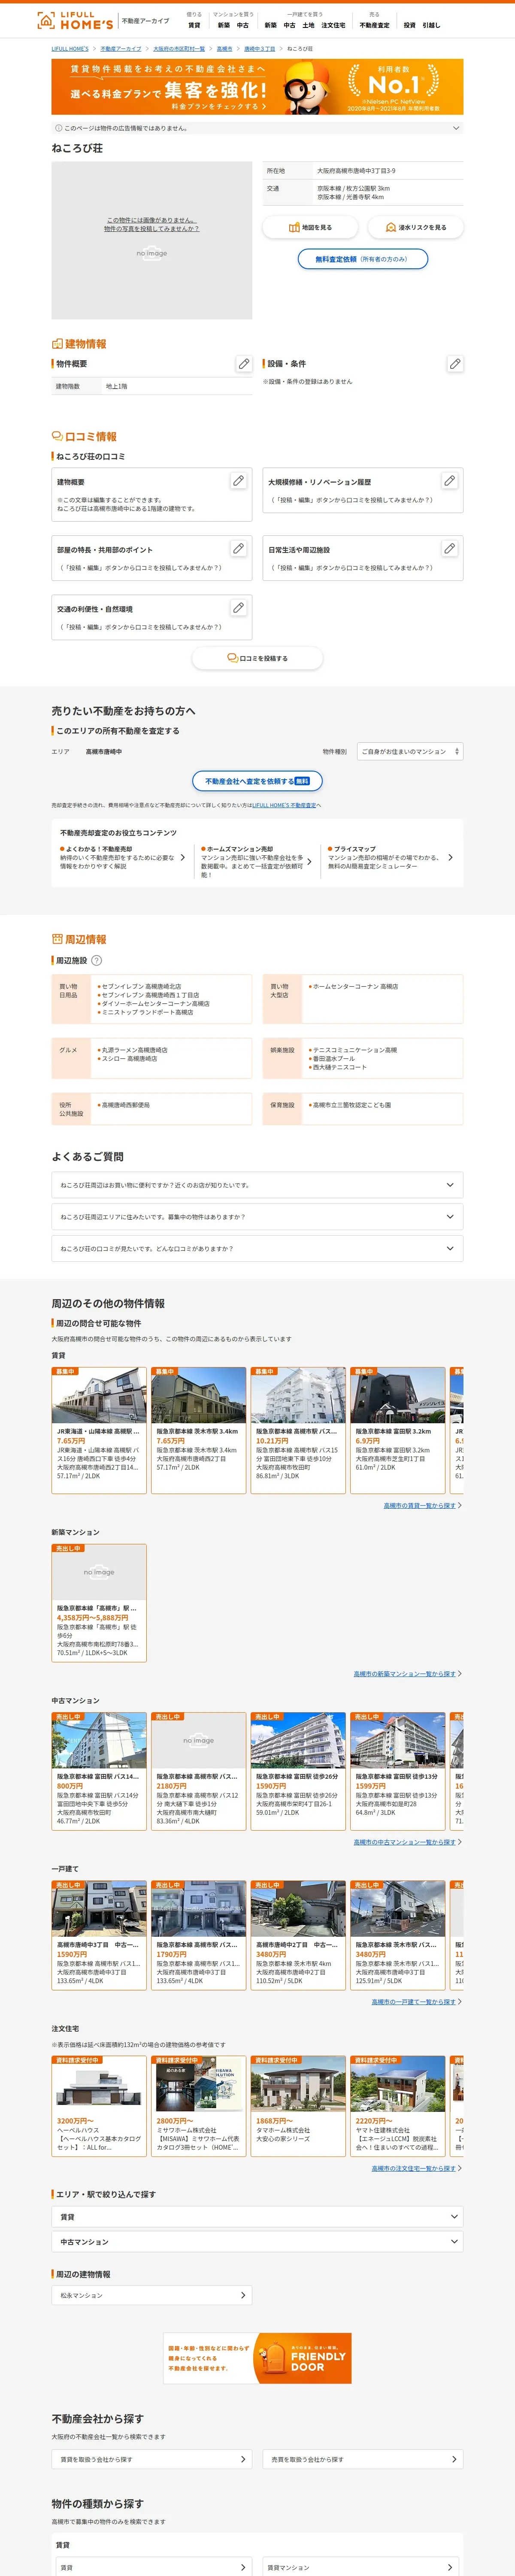
Task: Open 売買を取扱う会社から探す link
Action: [x=363, y=2459]
